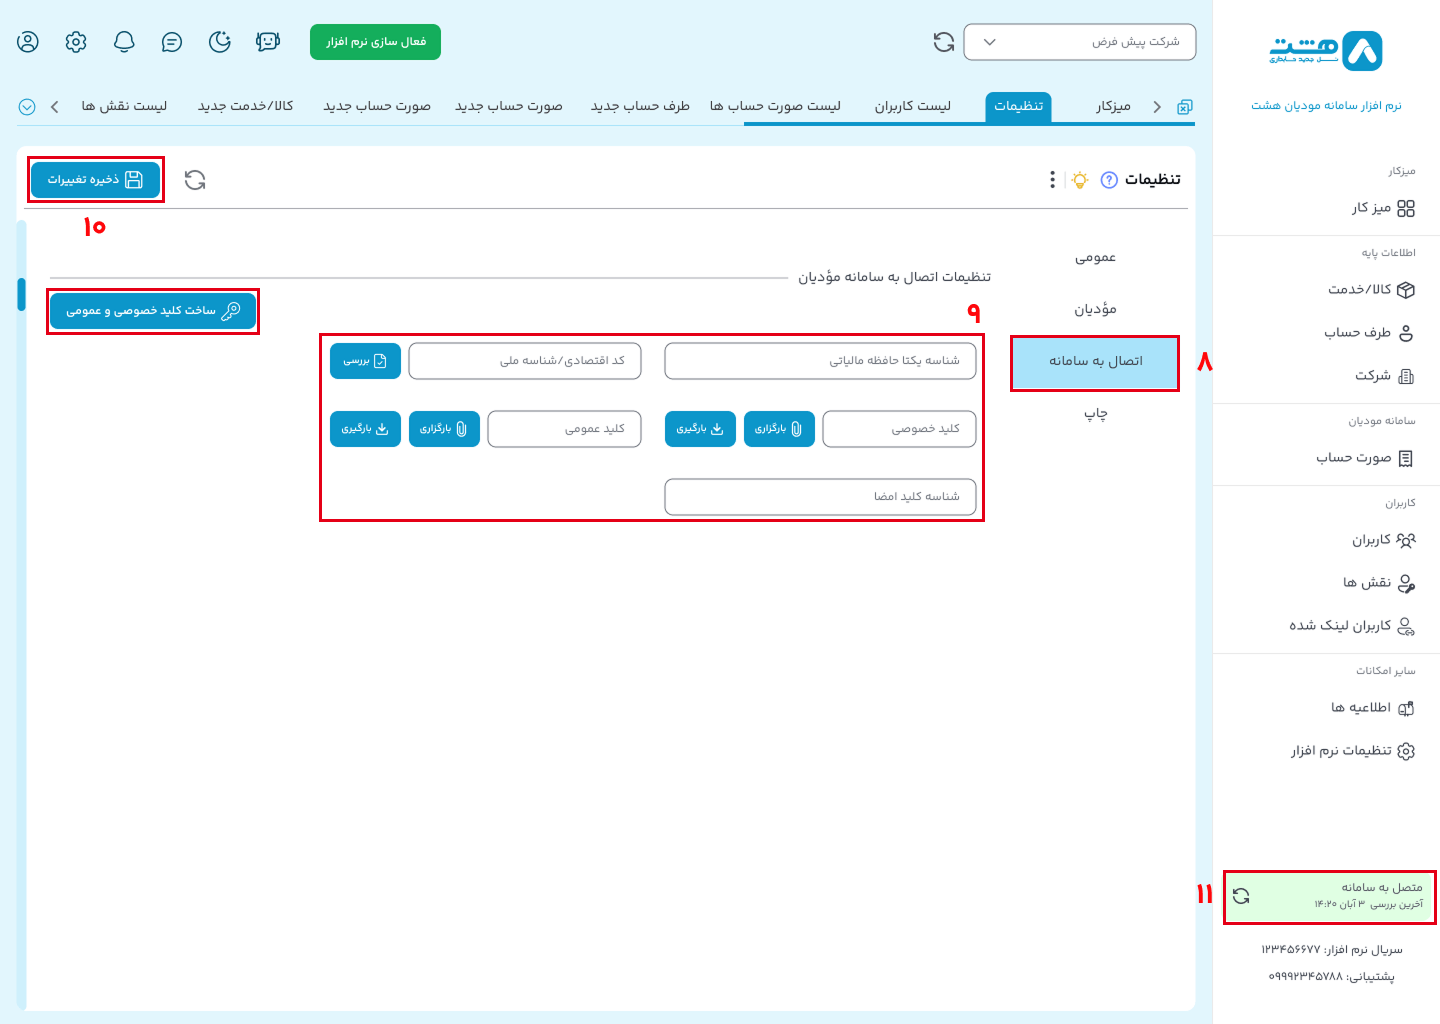Open the settings gear in top bar
The height and width of the screenshot is (1024, 1440).
pos(76,42)
